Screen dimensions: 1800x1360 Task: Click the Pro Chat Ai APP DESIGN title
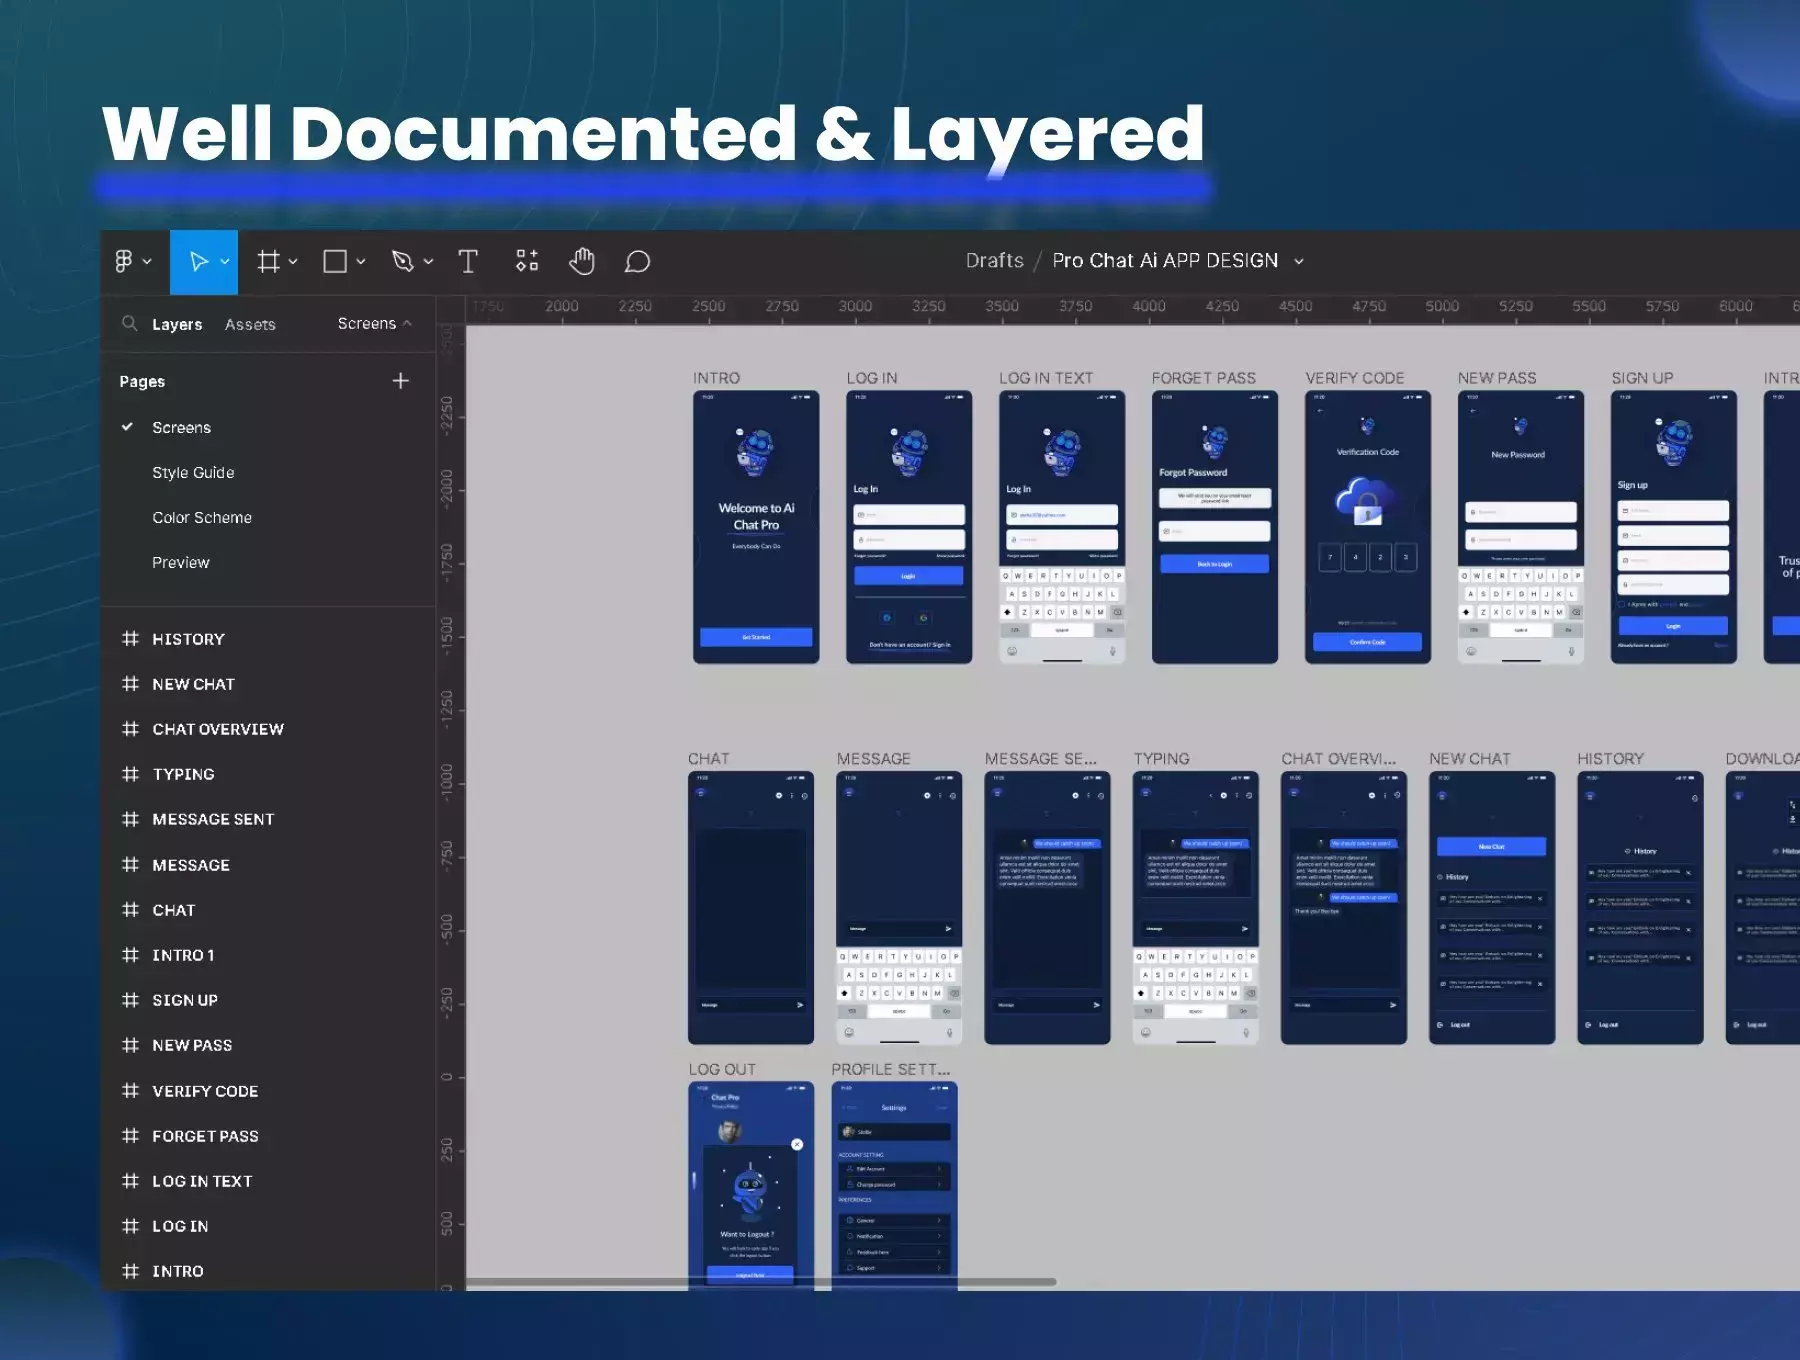coord(1165,260)
